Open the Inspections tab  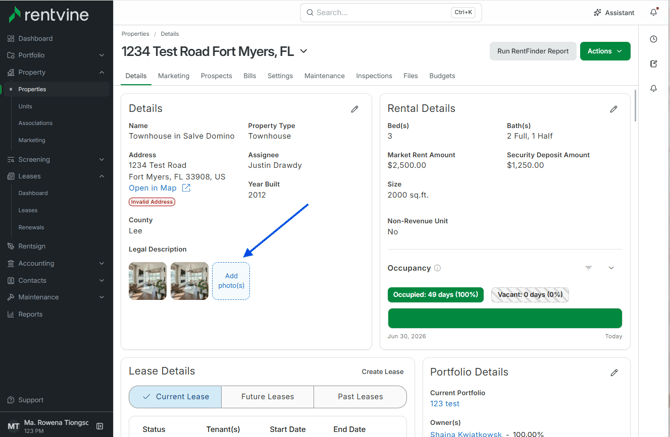click(374, 76)
